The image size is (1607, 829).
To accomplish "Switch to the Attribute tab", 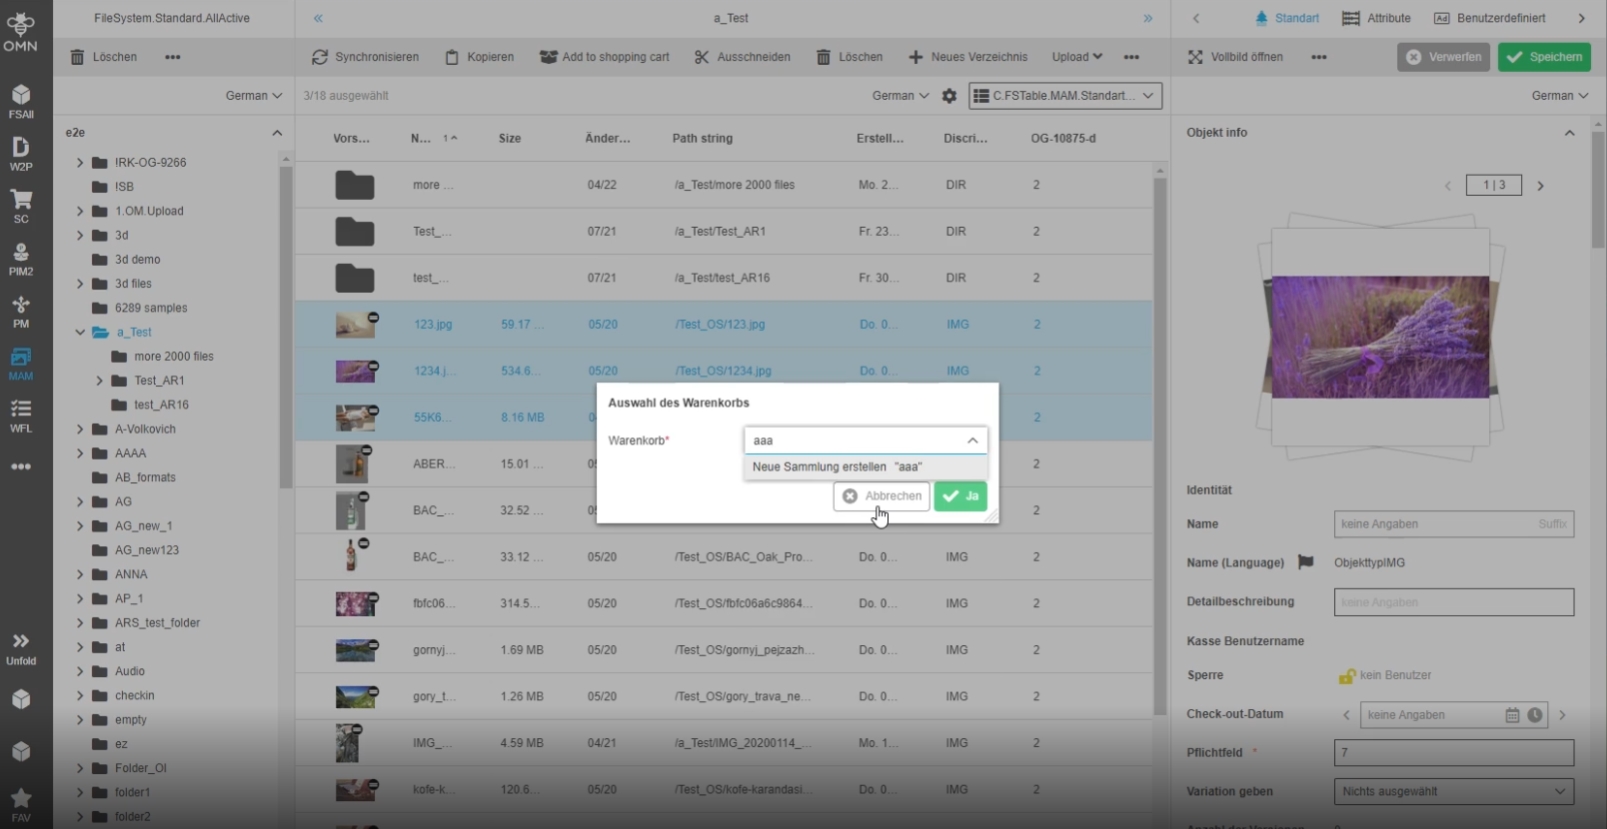I will 1376,18.
